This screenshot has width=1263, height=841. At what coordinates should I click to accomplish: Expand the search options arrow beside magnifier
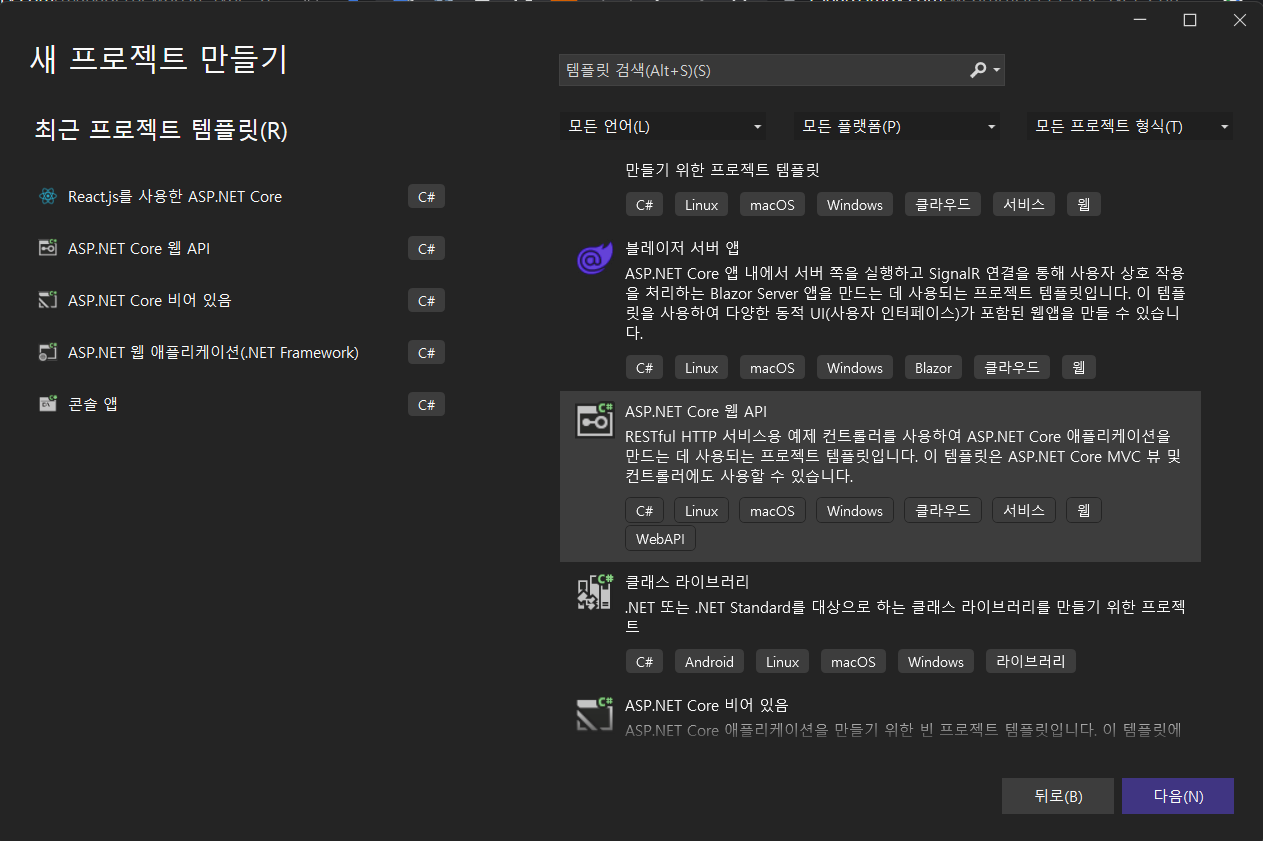tap(997, 71)
